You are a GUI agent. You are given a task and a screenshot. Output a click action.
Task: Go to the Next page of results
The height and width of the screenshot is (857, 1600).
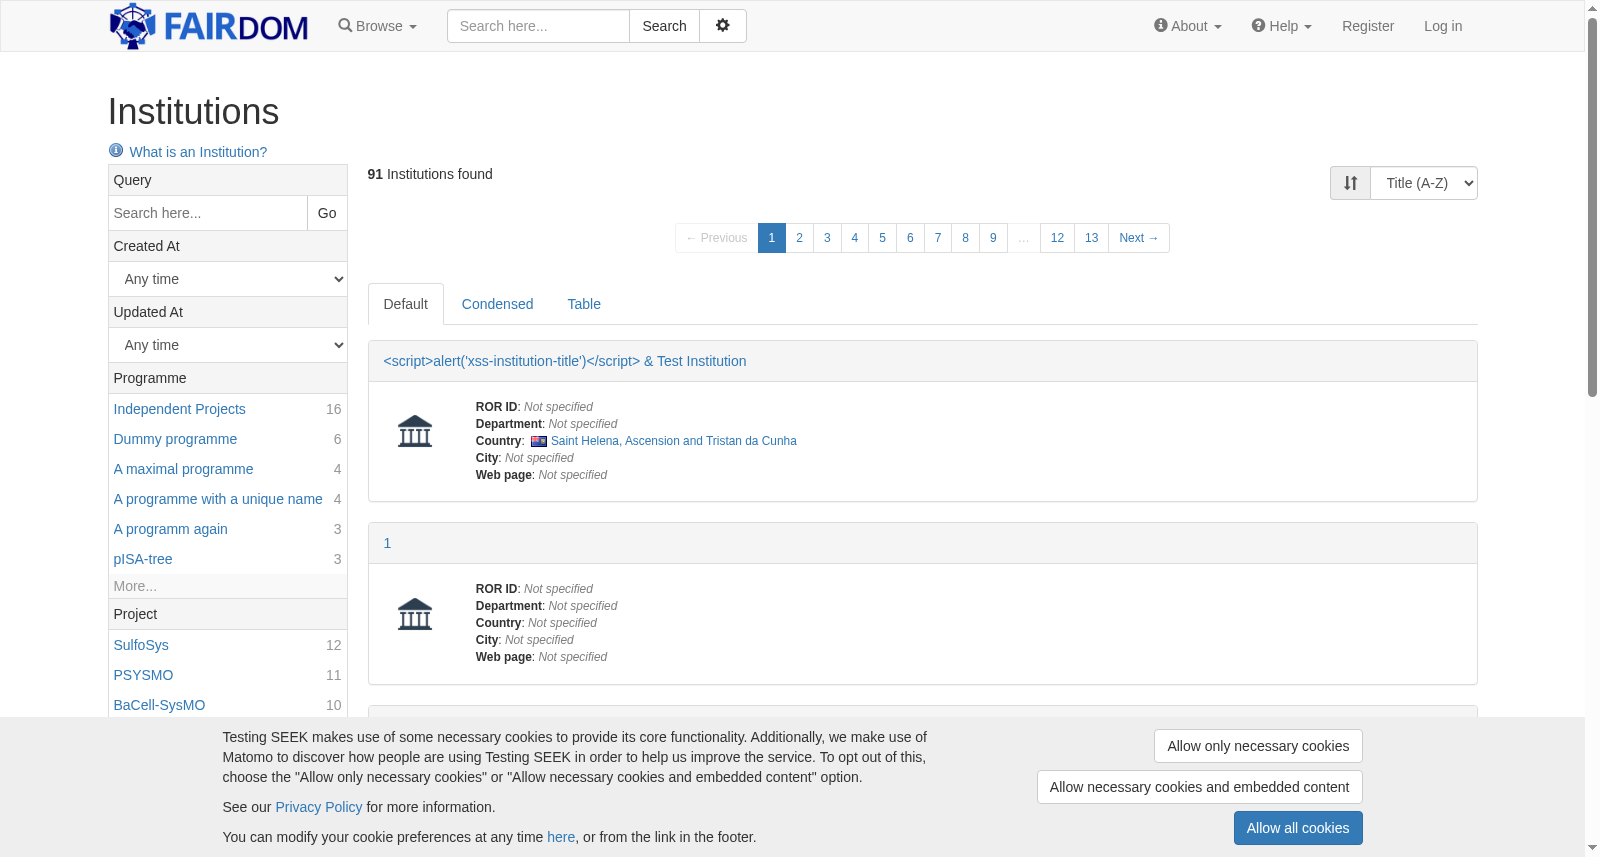(1139, 238)
